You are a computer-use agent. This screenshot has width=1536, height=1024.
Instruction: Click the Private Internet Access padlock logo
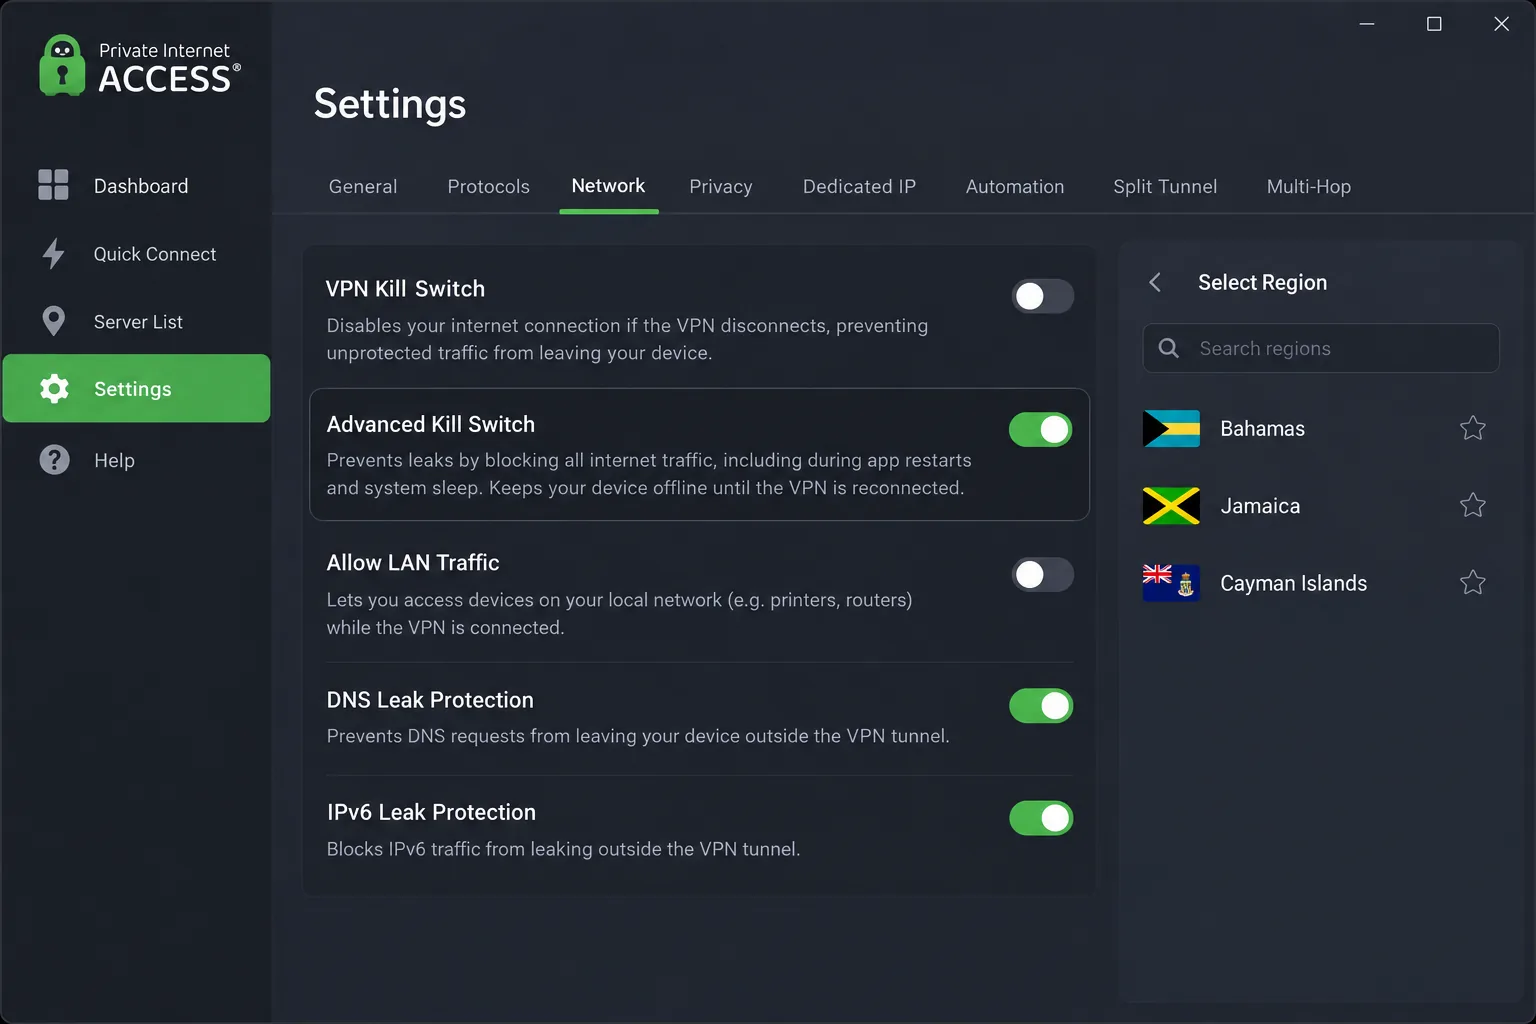point(62,66)
